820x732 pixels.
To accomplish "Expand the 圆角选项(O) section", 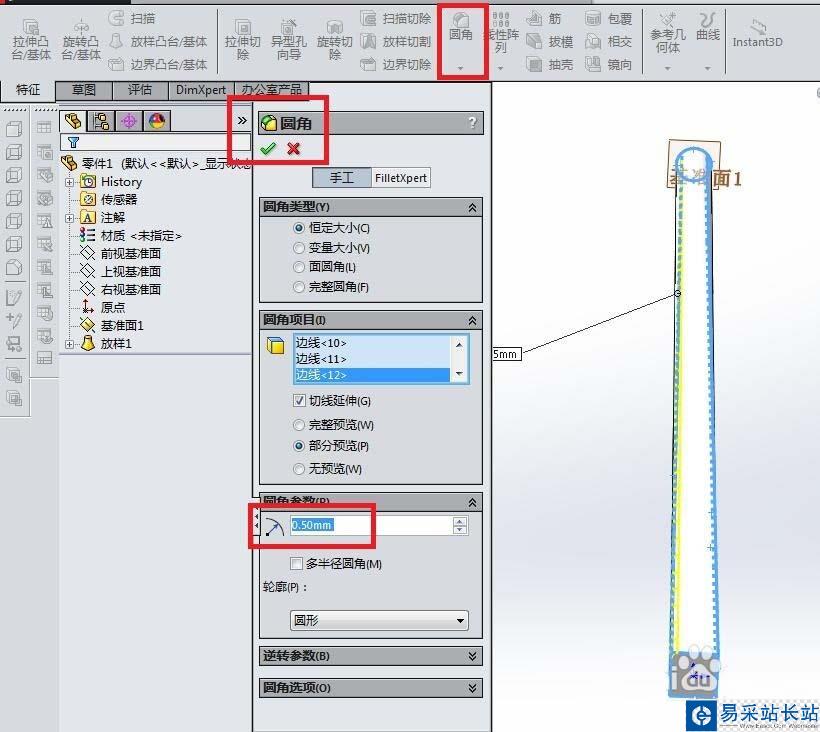I will 472,688.
